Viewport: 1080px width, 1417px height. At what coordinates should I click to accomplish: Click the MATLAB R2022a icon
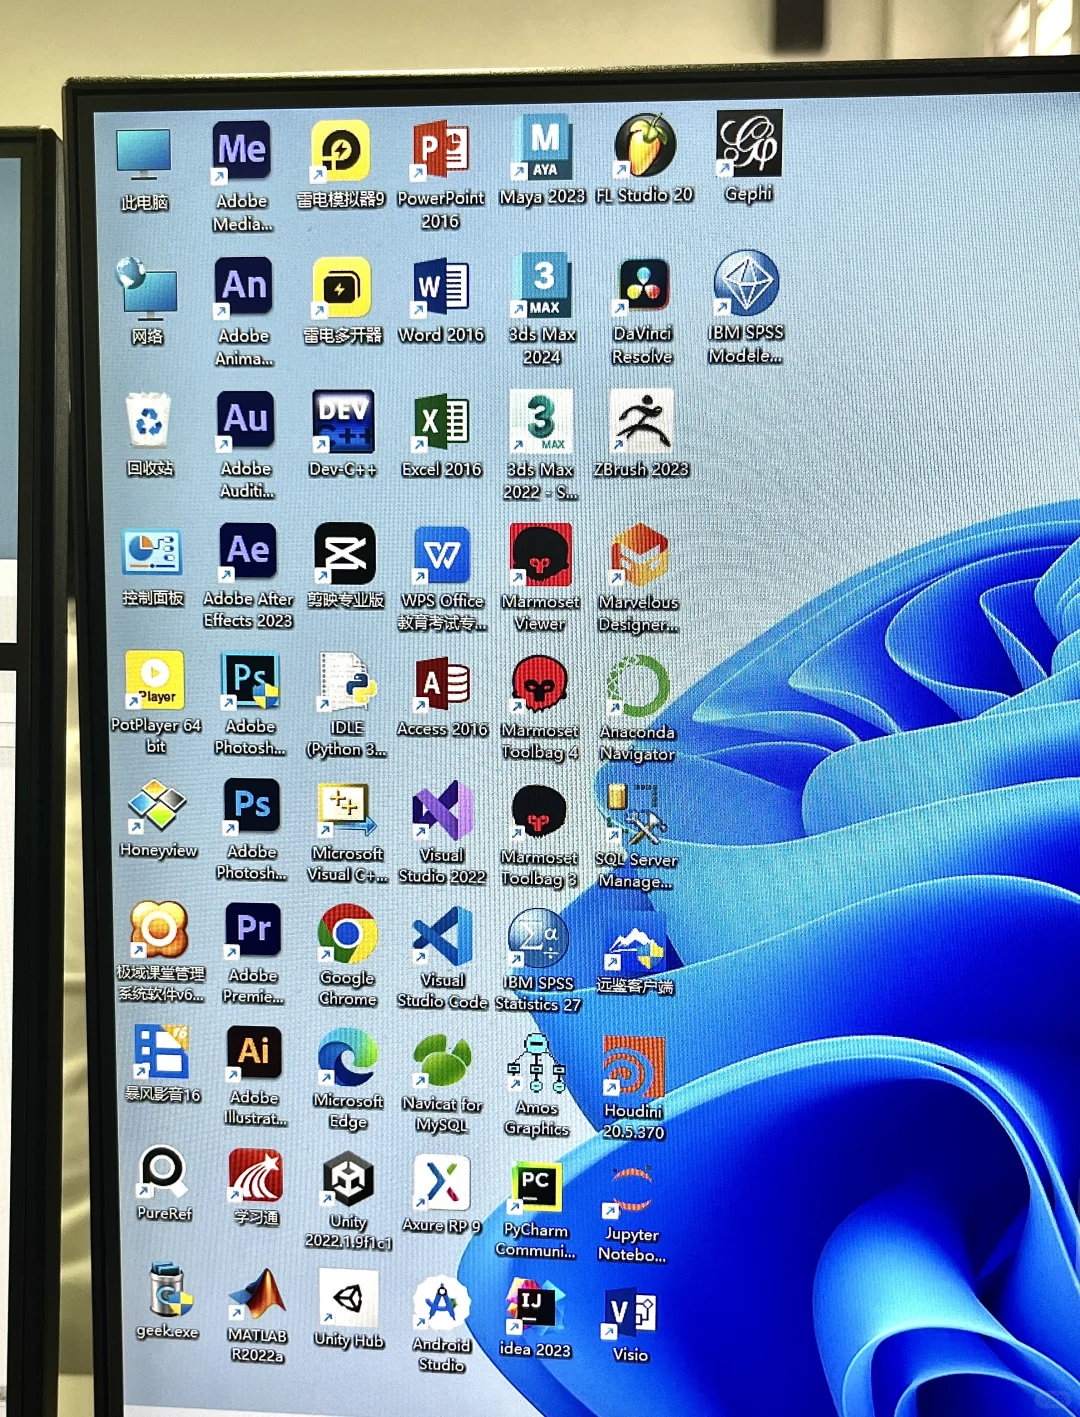[x=258, y=1294]
